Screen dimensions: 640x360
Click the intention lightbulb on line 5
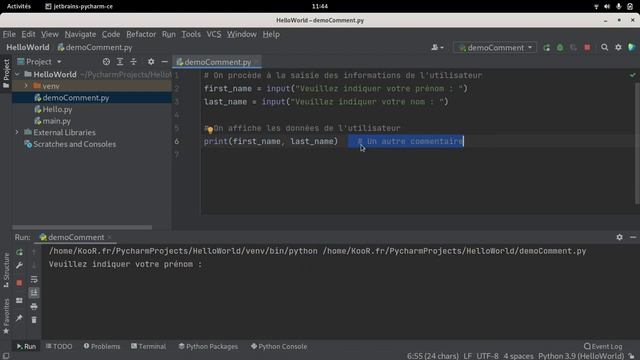coord(210,130)
